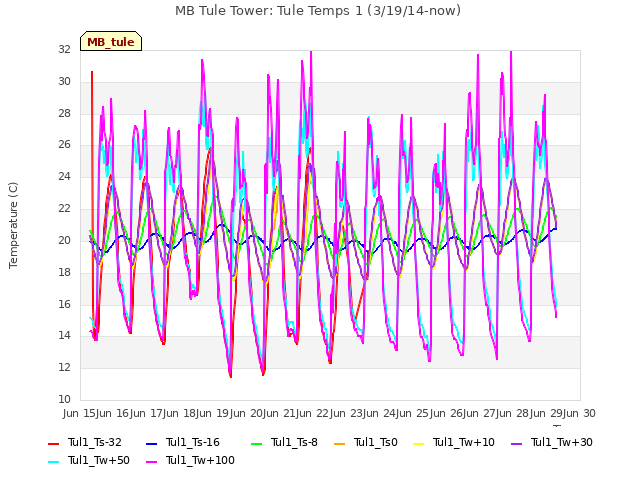
Task: Click the Temperature (C) axis label
Action: 13,225
